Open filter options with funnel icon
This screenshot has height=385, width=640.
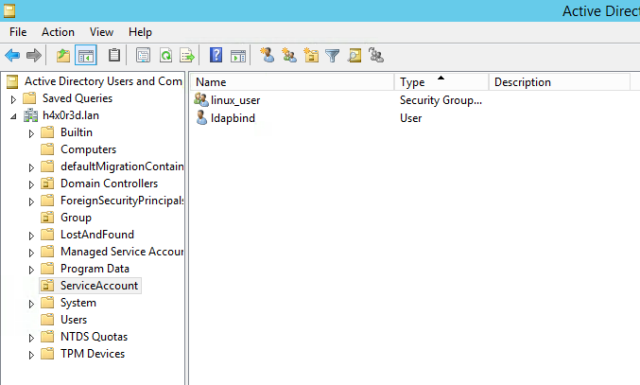coord(332,56)
